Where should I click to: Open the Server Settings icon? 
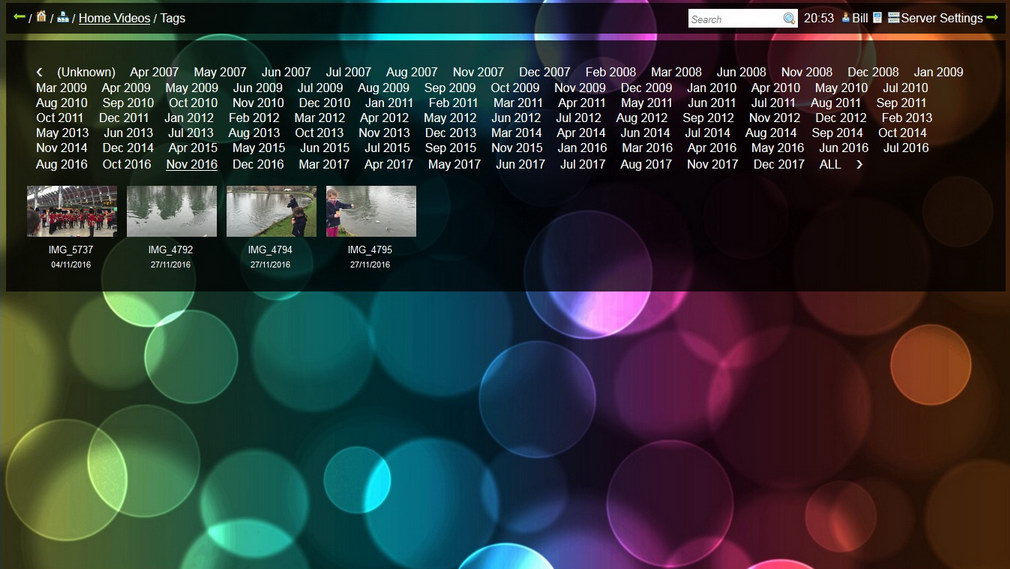click(893, 18)
